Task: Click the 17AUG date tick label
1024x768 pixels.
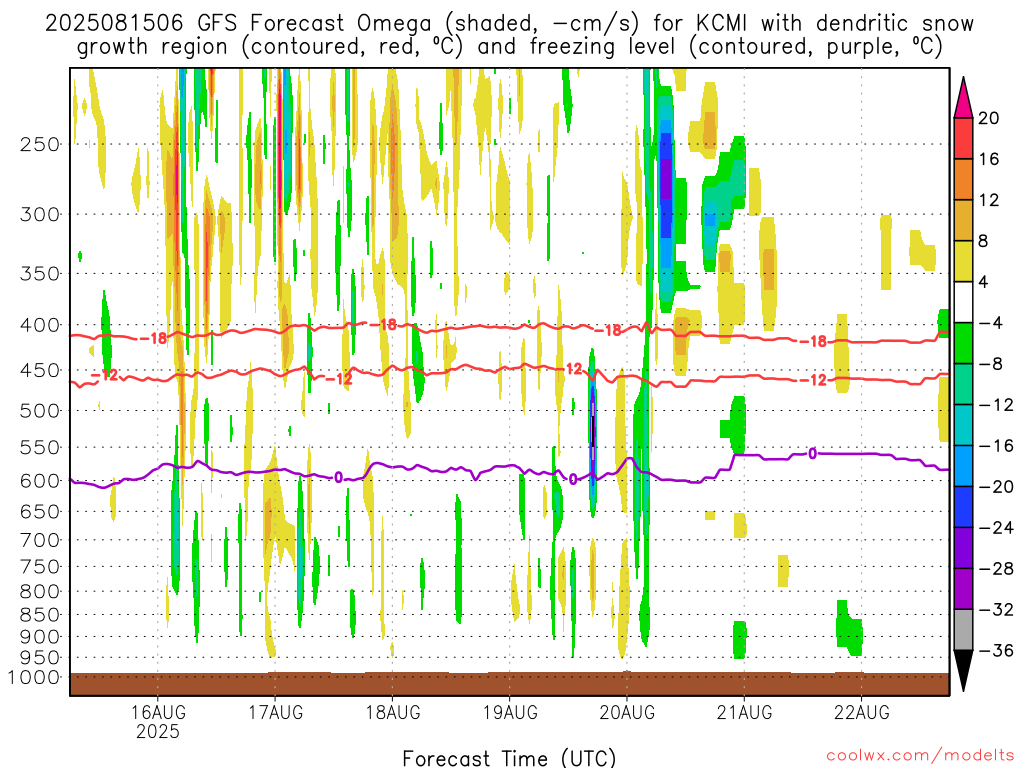Action: (276, 712)
